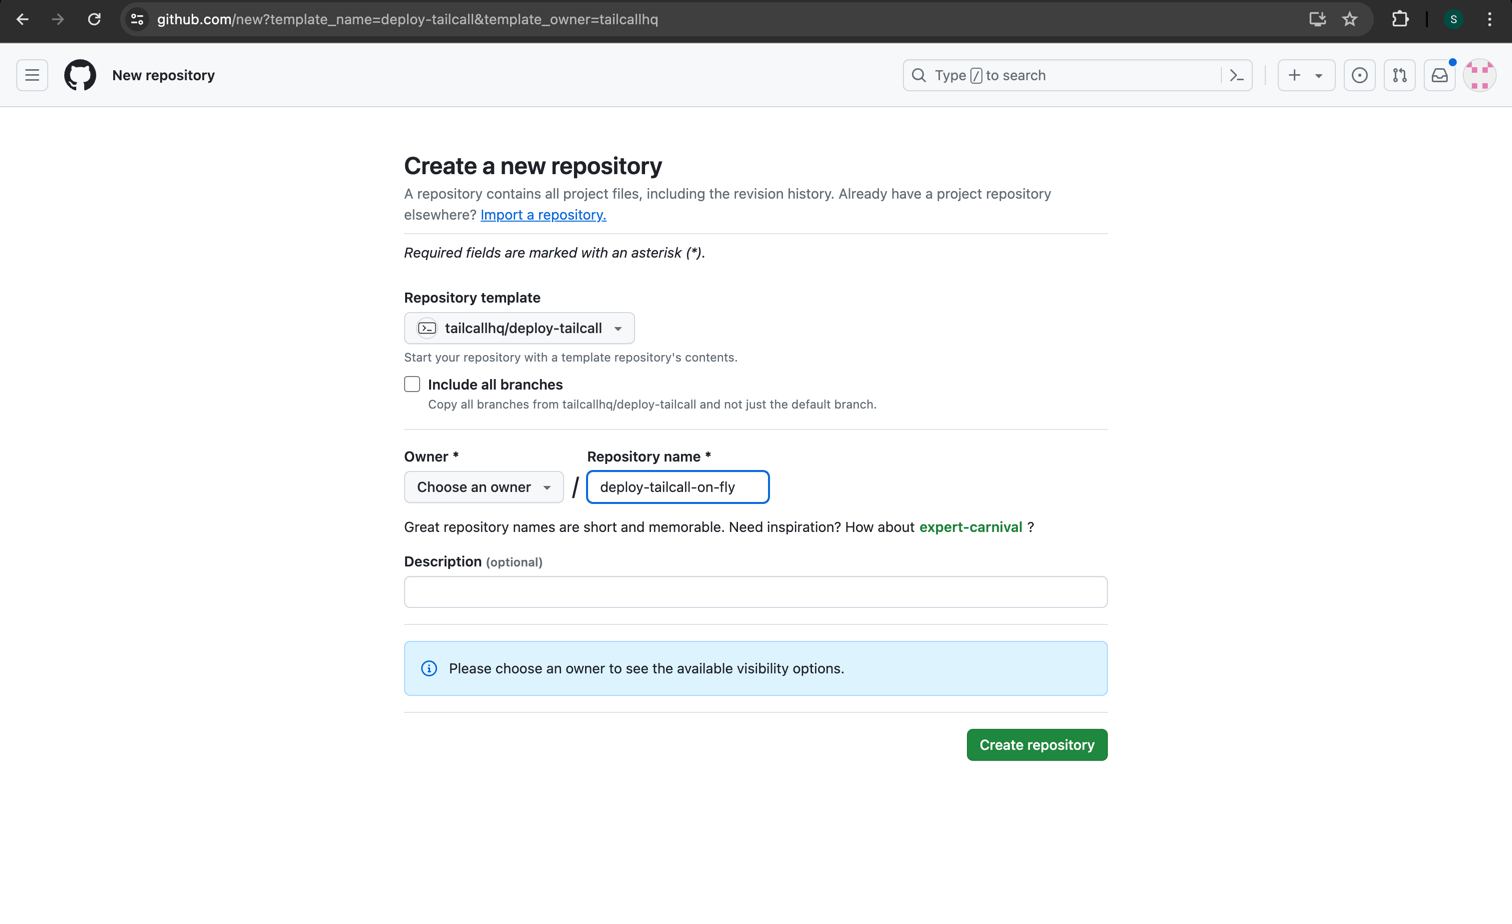Select the suggested name expert-carnival
Screen dimensions: 1512x924
pyautogui.click(x=970, y=527)
